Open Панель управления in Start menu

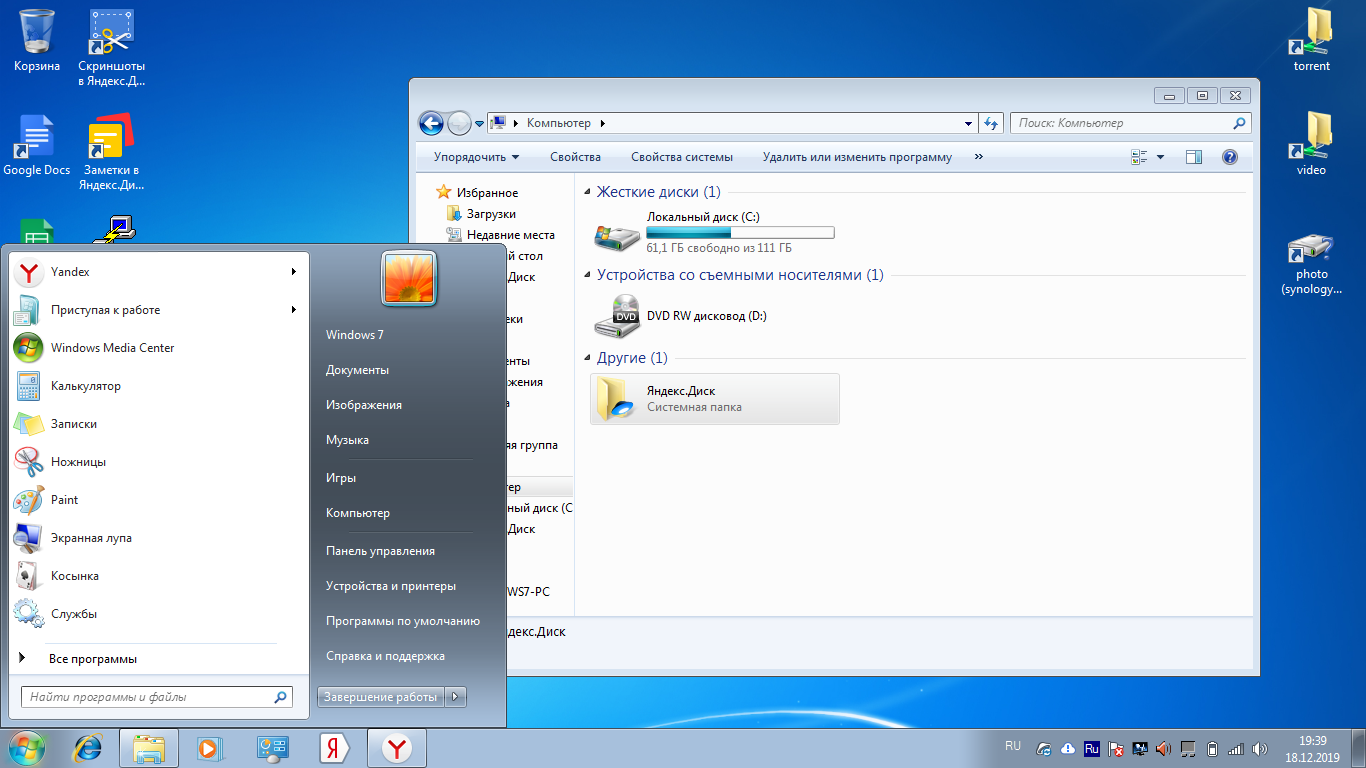click(x=380, y=551)
